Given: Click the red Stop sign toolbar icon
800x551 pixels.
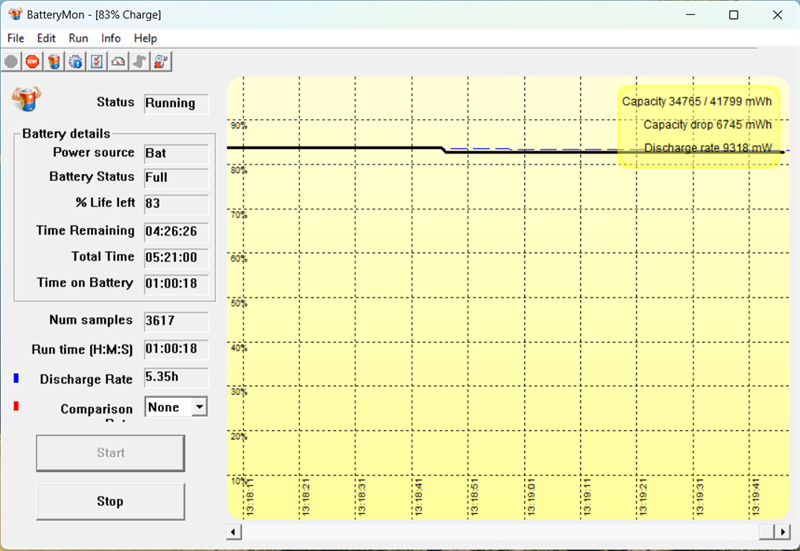Looking at the screenshot, I should click(x=33, y=62).
